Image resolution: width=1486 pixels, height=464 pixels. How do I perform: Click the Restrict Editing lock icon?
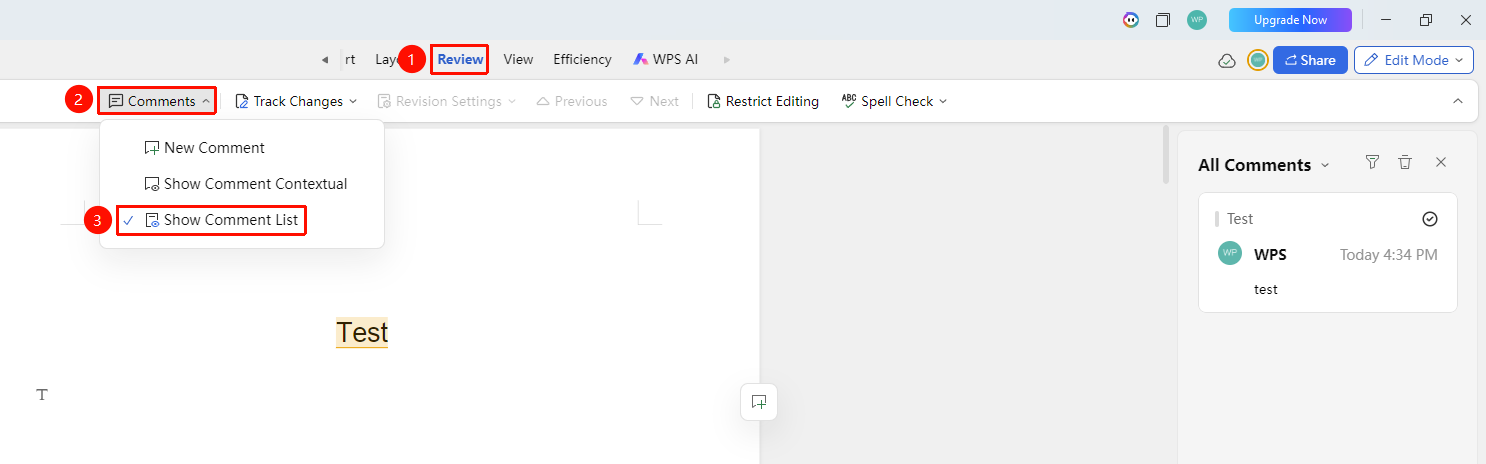click(713, 101)
